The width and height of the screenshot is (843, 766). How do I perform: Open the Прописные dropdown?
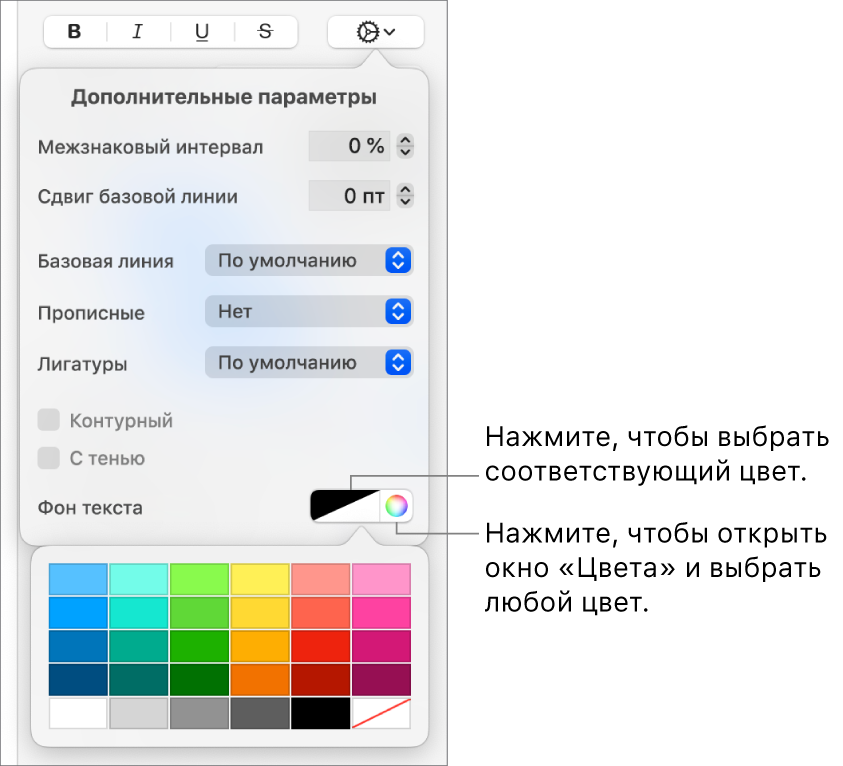tap(309, 311)
